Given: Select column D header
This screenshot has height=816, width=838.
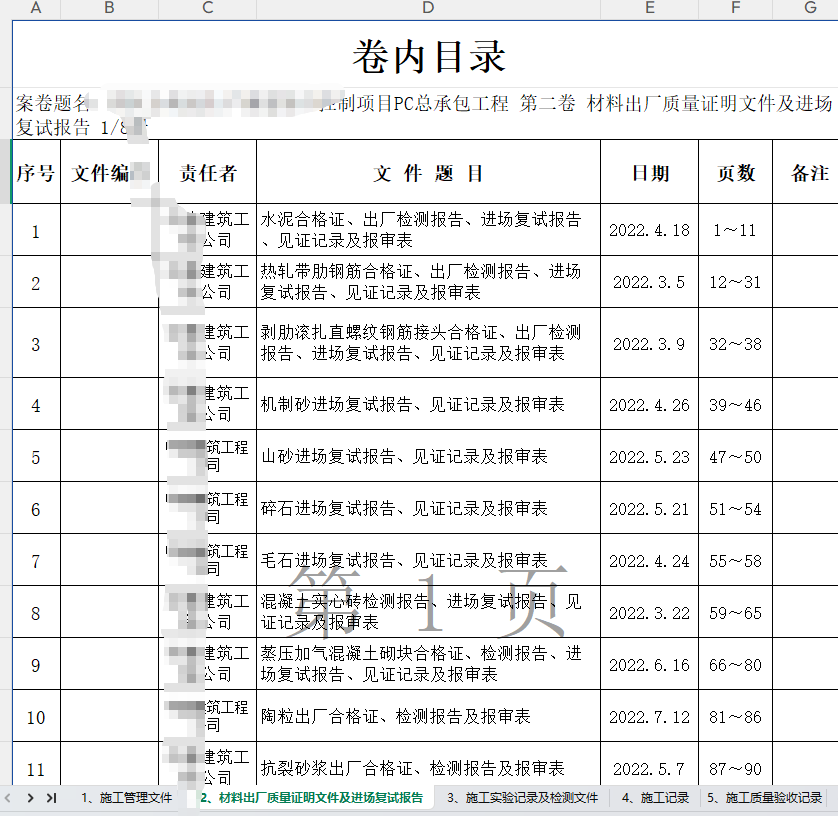Looking at the screenshot, I should (428, 9).
